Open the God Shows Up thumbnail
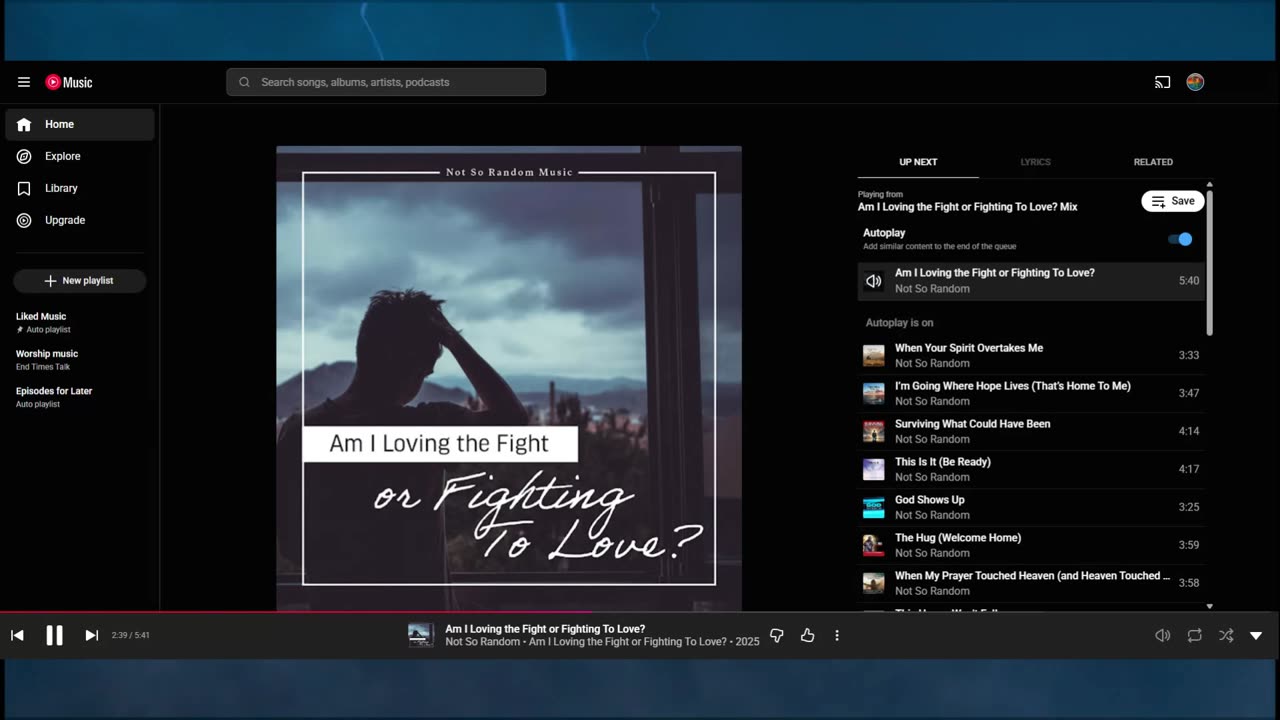Screen dimensions: 1280x720 pyautogui.click(x=874, y=507)
